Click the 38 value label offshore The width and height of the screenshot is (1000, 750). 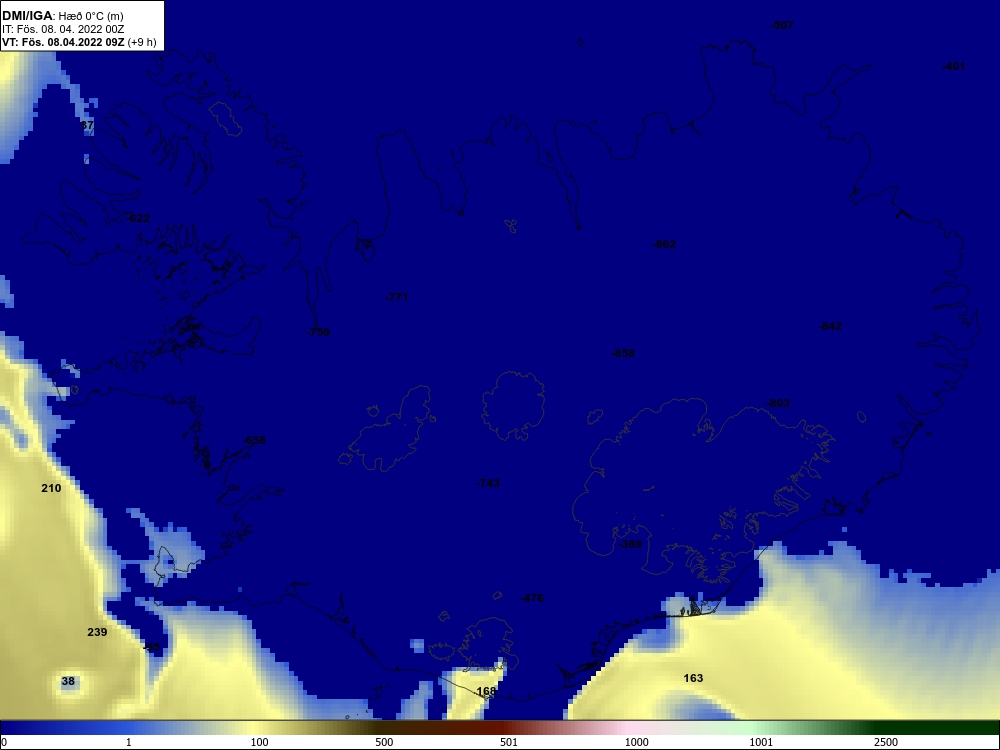coord(68,681)
